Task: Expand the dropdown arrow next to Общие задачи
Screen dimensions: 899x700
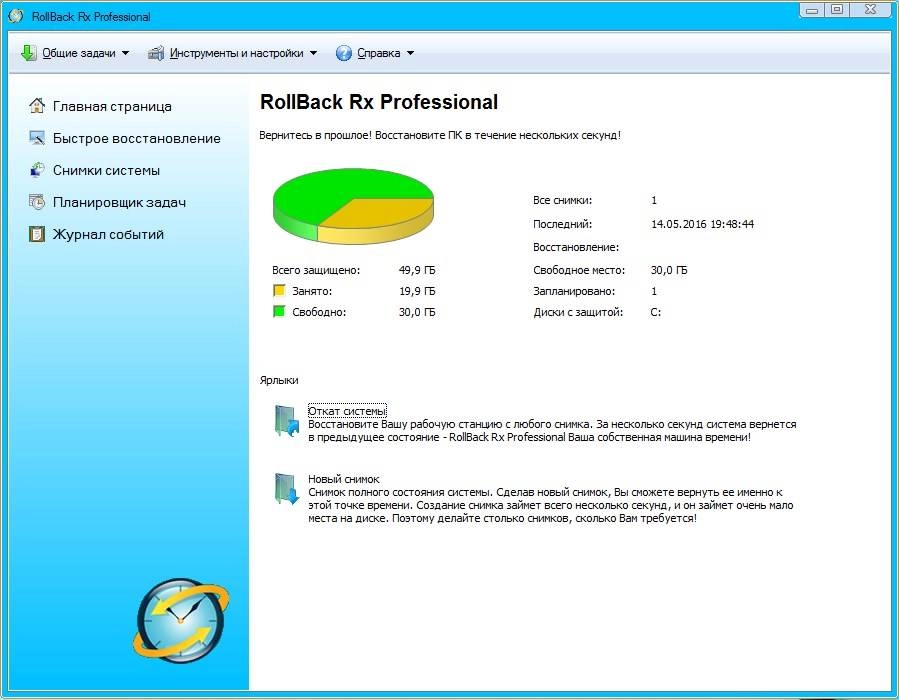Action: click(125, 53)
